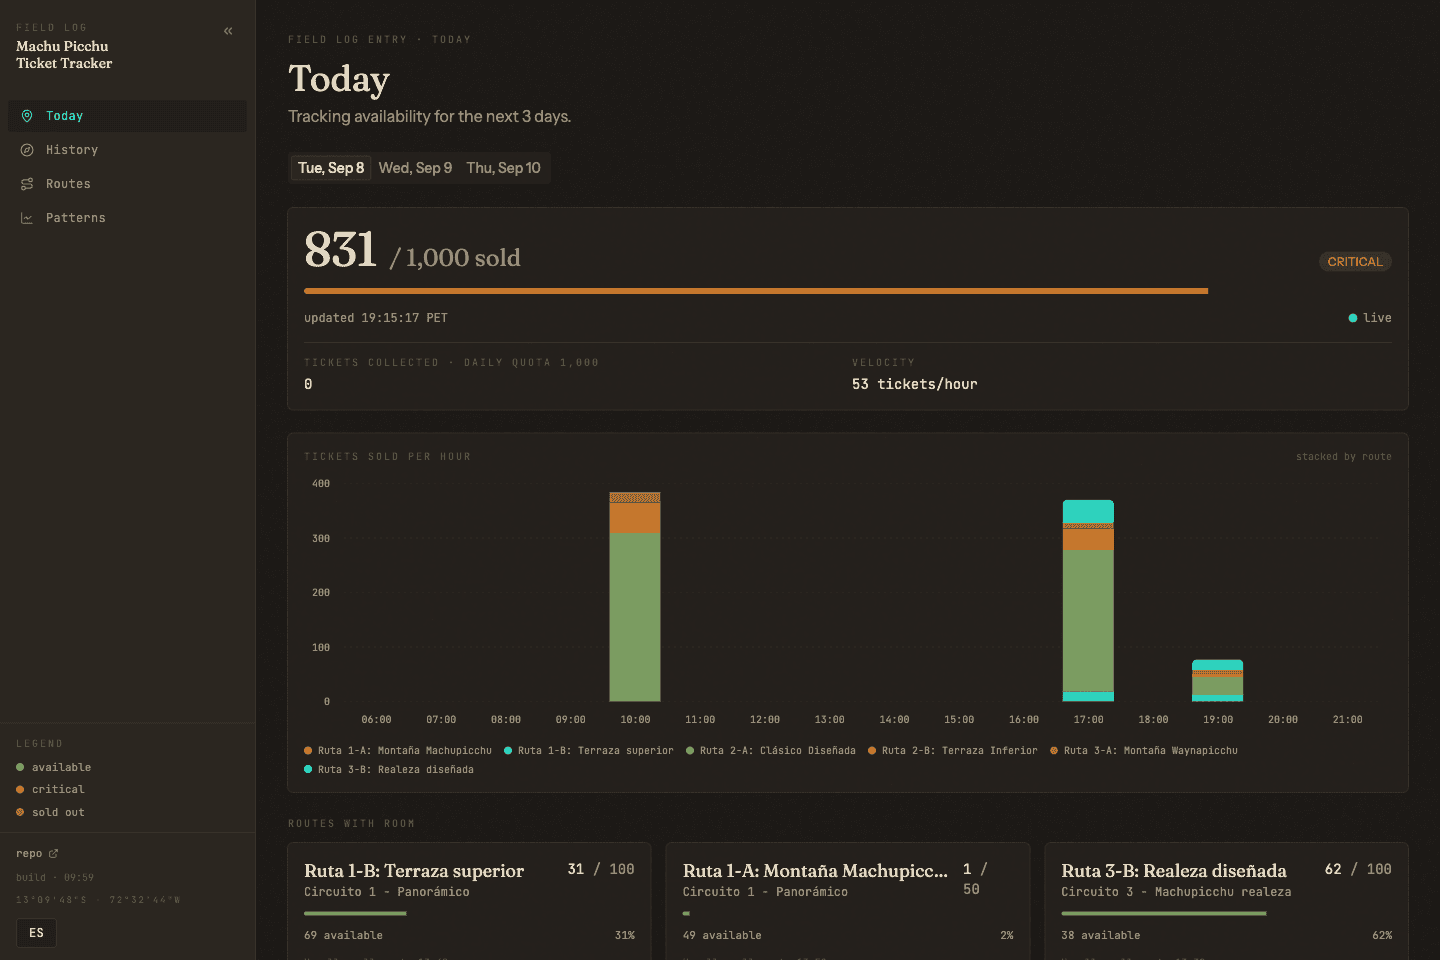Click the 'critical' legend entry in sidebar
This screenshot has height=960, width=1440.
pos(50,789)
